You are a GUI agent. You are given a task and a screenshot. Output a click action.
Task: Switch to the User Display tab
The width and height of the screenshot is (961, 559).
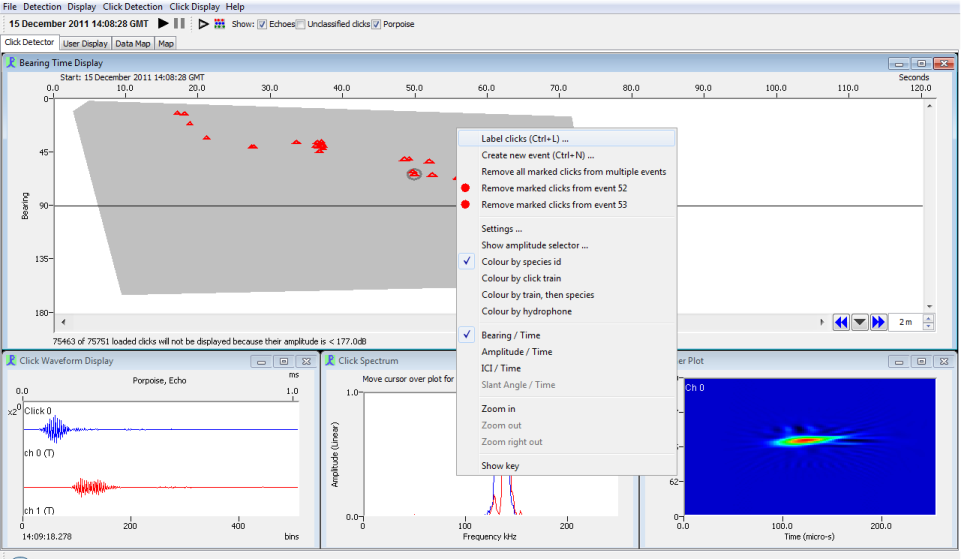[x=85, y=44]
